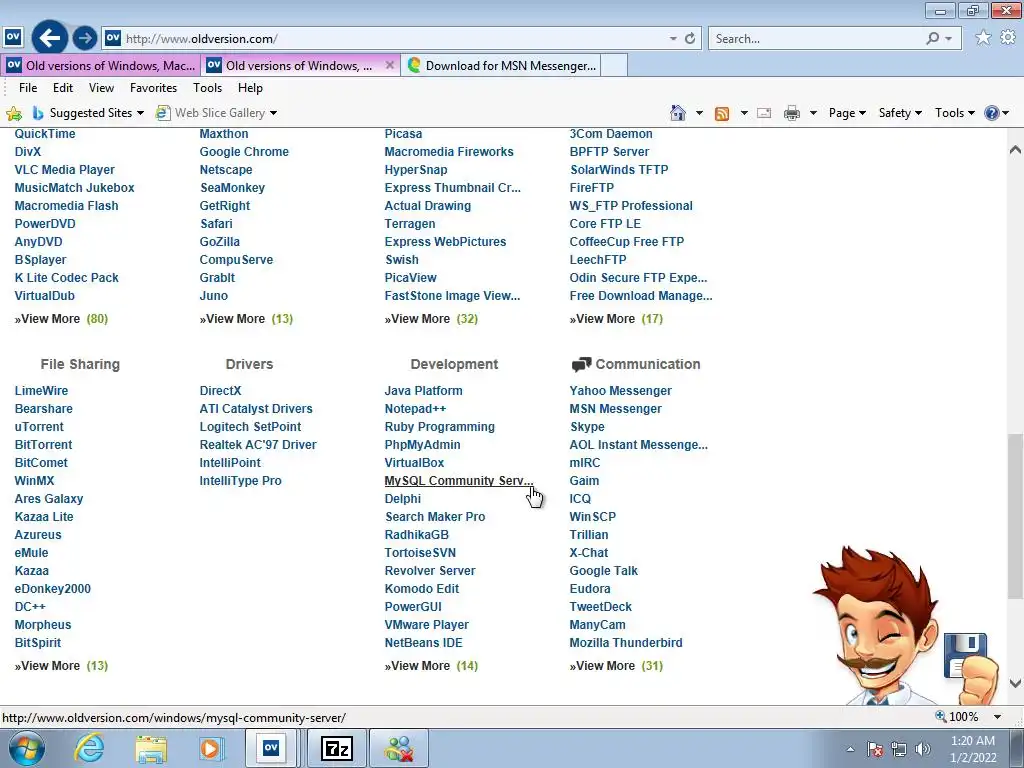Open the View menu
The image size is (1024, 768).
tap(101, 88)
